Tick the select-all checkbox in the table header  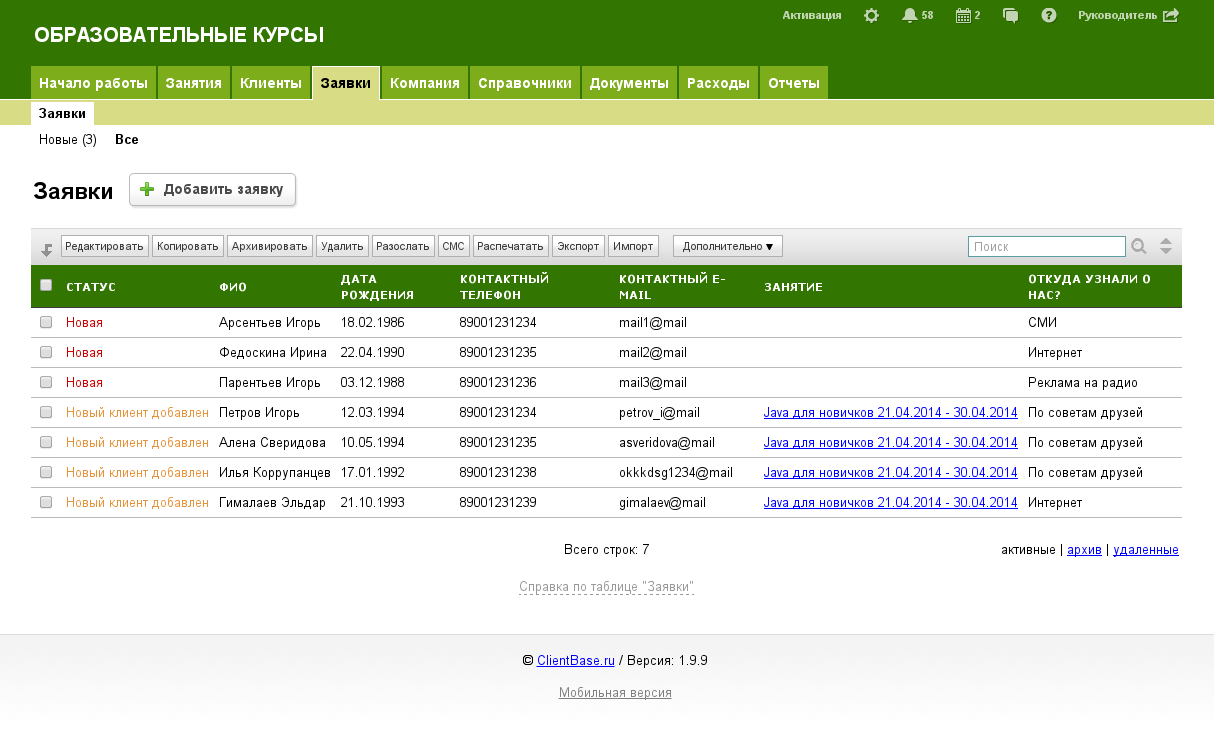coord(46,285)
